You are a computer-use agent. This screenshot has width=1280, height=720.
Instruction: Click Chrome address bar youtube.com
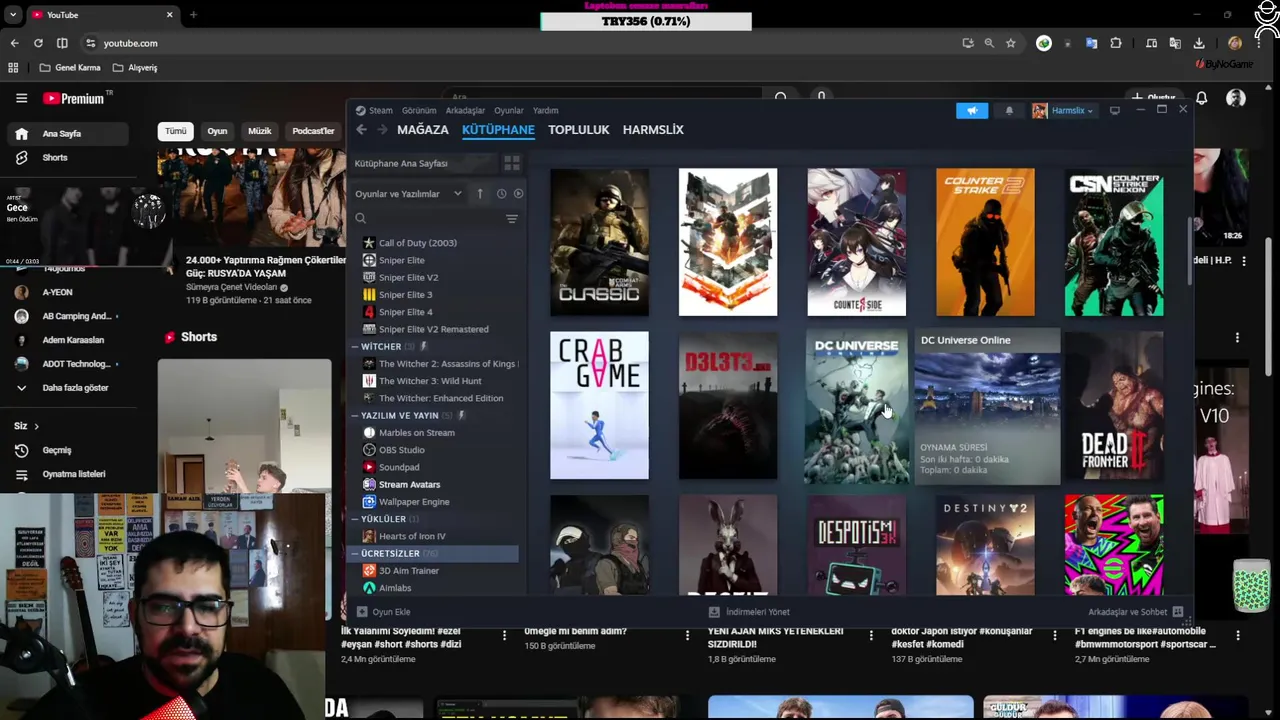pos(130,43)
